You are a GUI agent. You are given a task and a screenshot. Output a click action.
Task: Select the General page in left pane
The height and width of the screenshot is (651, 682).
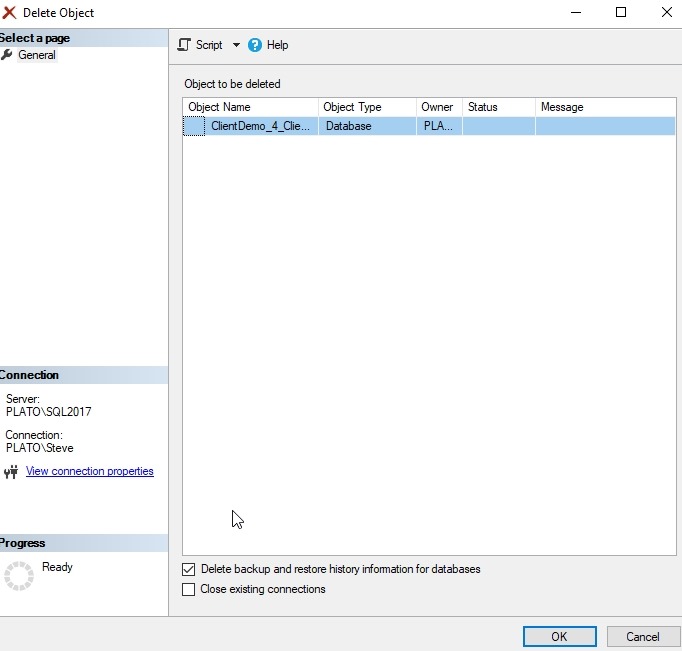(x=37, y=55)
